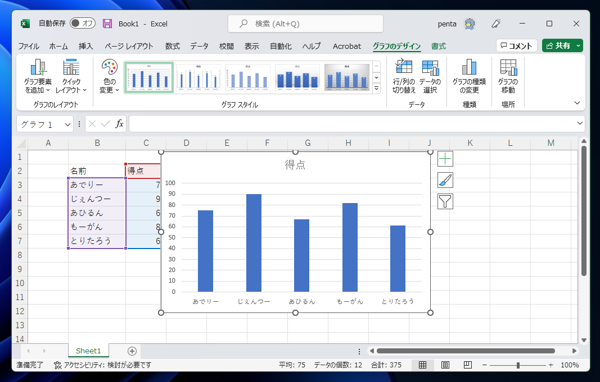Click the Comments button
This screenshot has width=600, height=382.
point(517,46)
